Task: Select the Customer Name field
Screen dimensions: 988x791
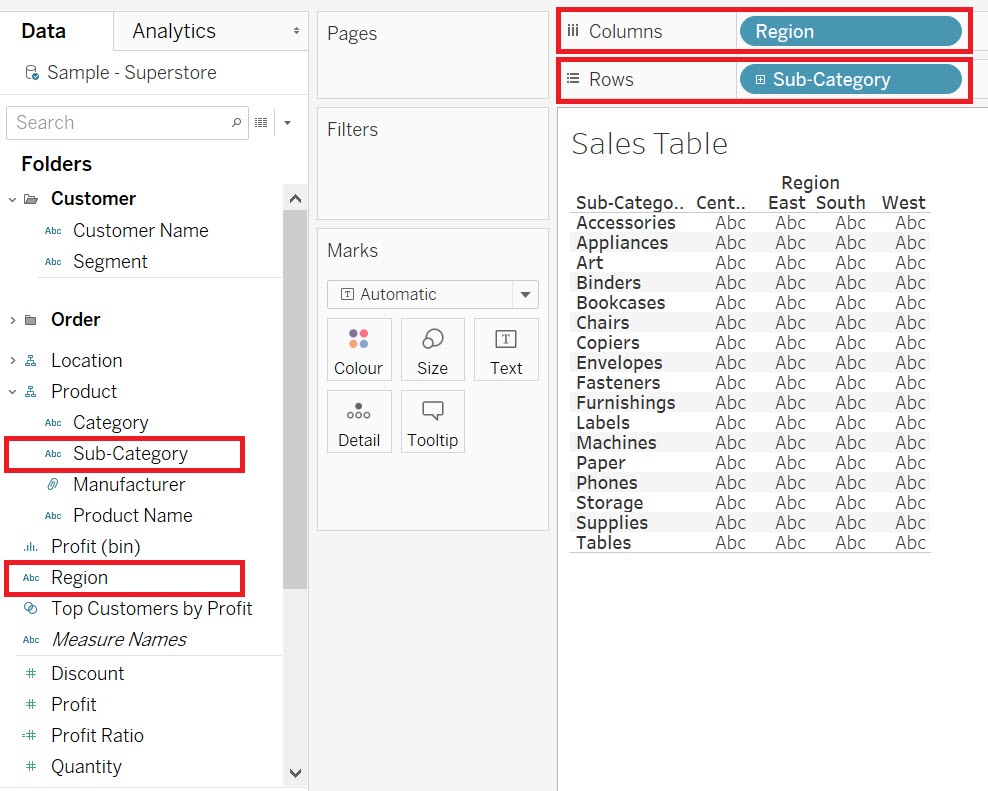Action: click(141, 231)
